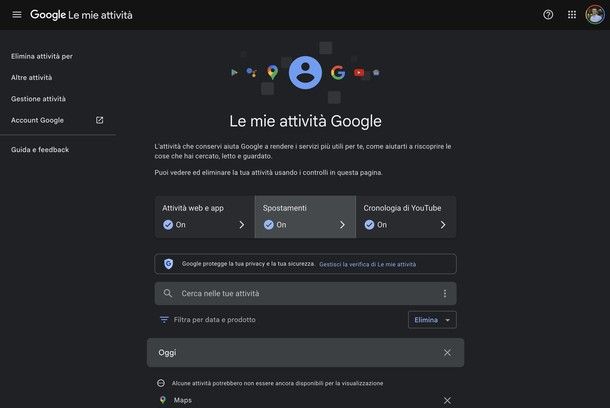Click blue check status under Spostamenti

pos(269,225)
